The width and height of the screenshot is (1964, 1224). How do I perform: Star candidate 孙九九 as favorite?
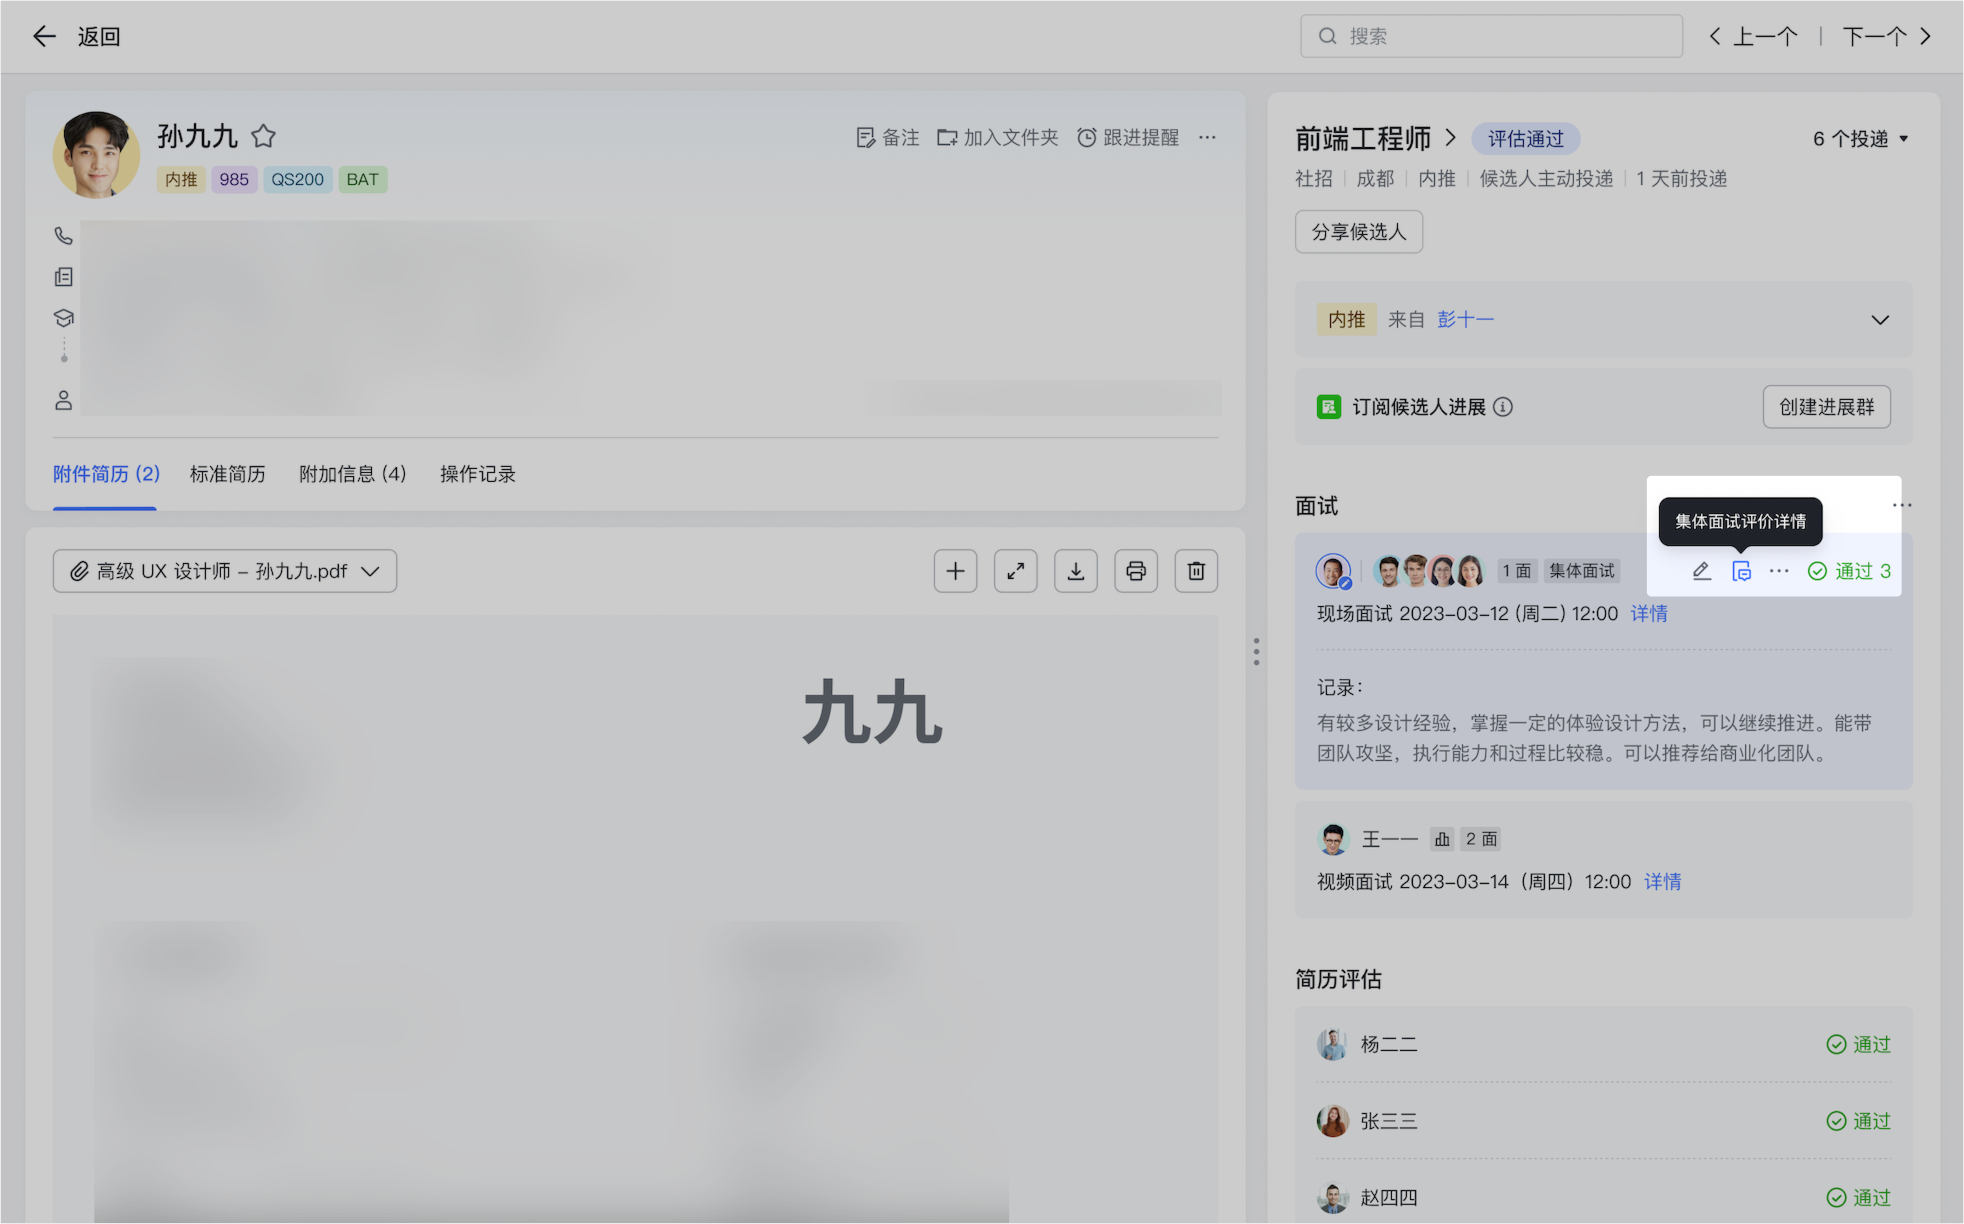(x=263, y=136)
